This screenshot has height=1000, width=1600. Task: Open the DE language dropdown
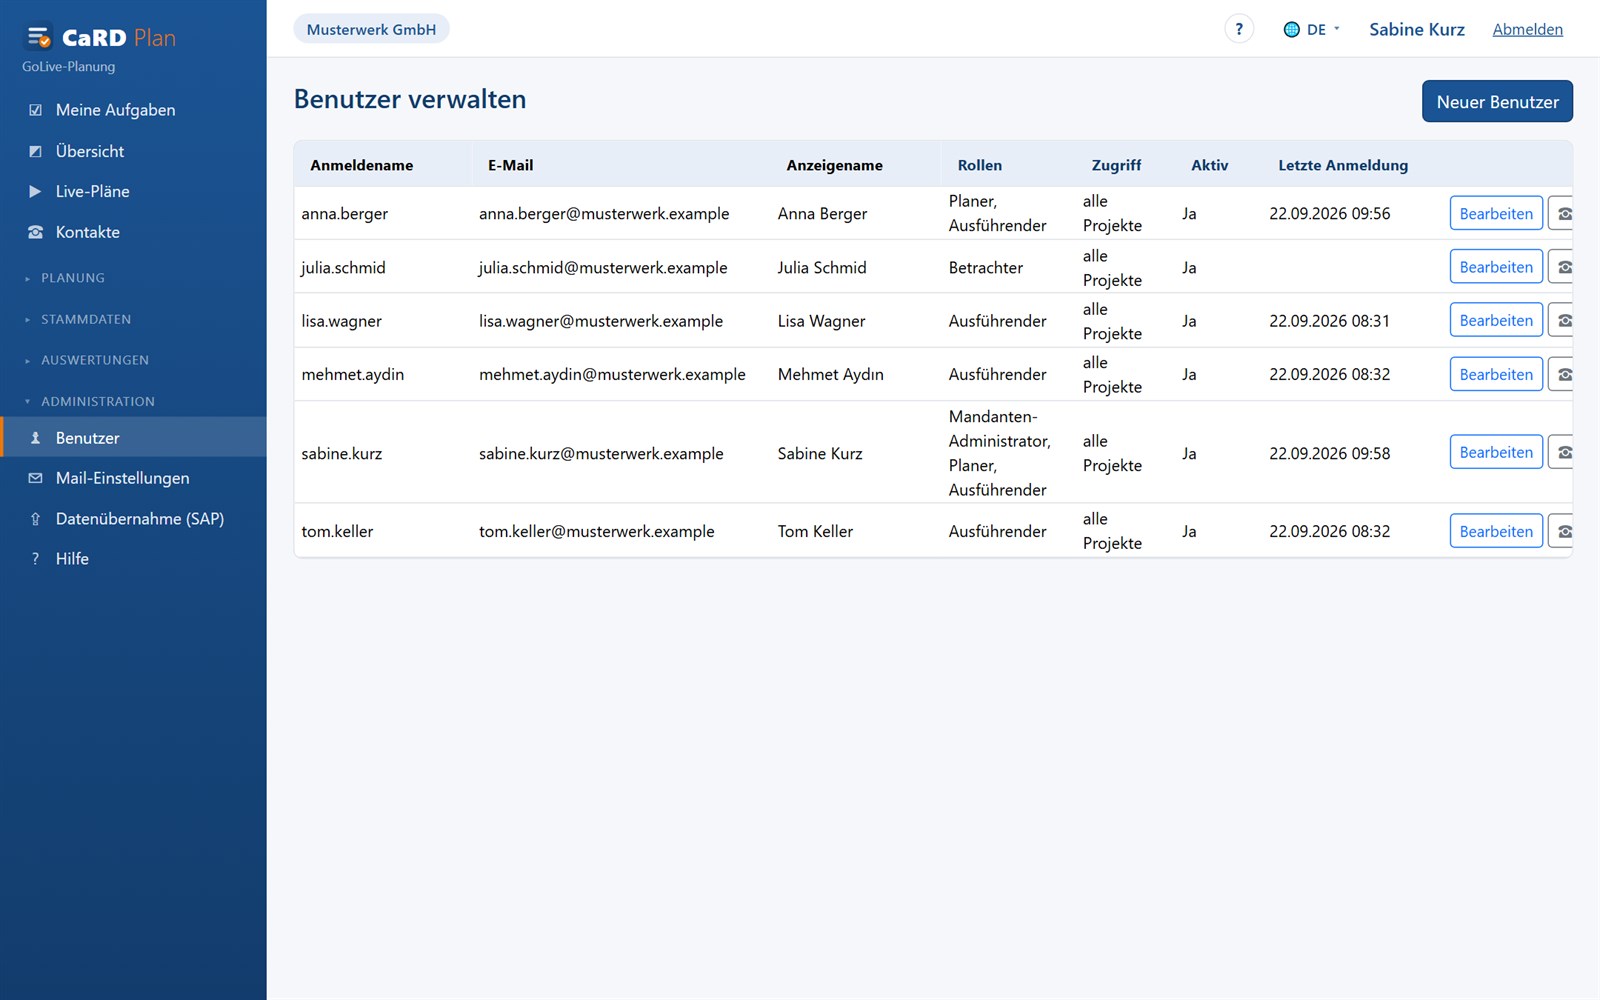pyautogui.click(x=1311, y=29)
